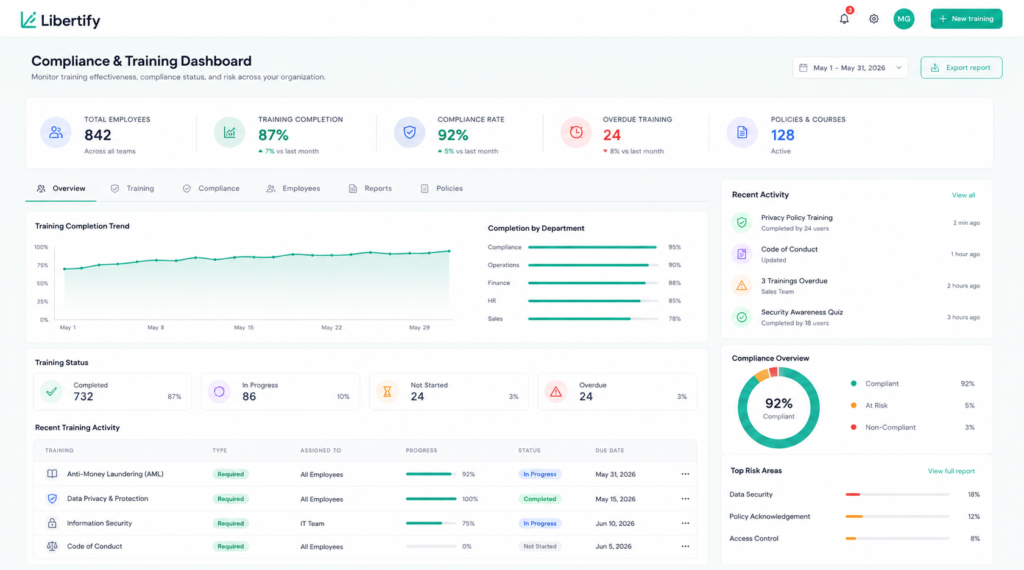Click the Overdue status alert triangle icon

(x=556, y=392)
